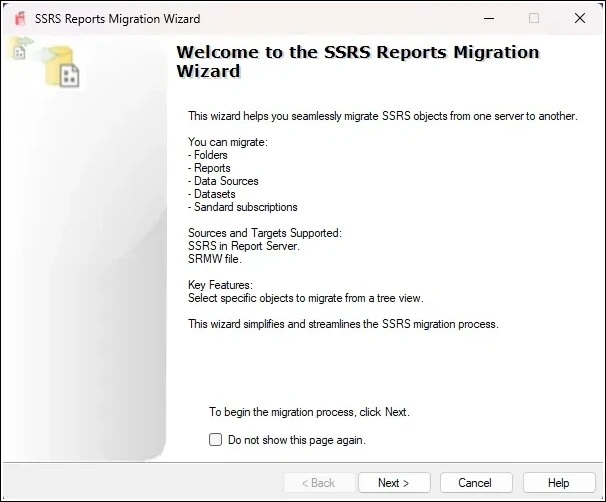The image size is (606, 502).
Task: Click the report document icon on the banner
Action: (69, 76)
